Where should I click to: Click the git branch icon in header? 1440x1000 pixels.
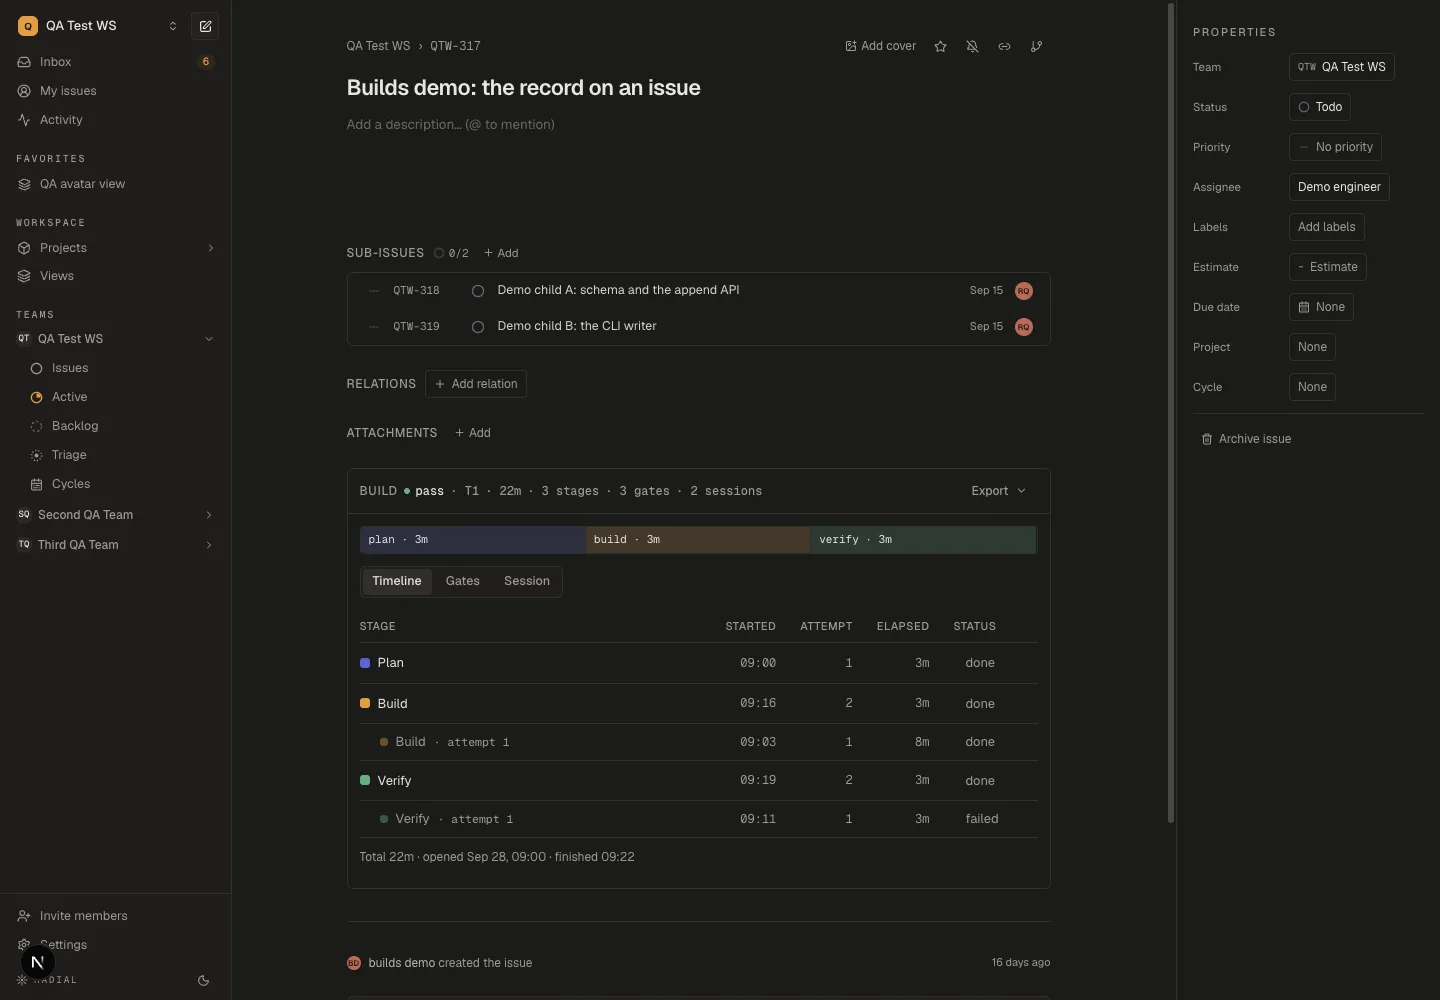pos(1036,46)
